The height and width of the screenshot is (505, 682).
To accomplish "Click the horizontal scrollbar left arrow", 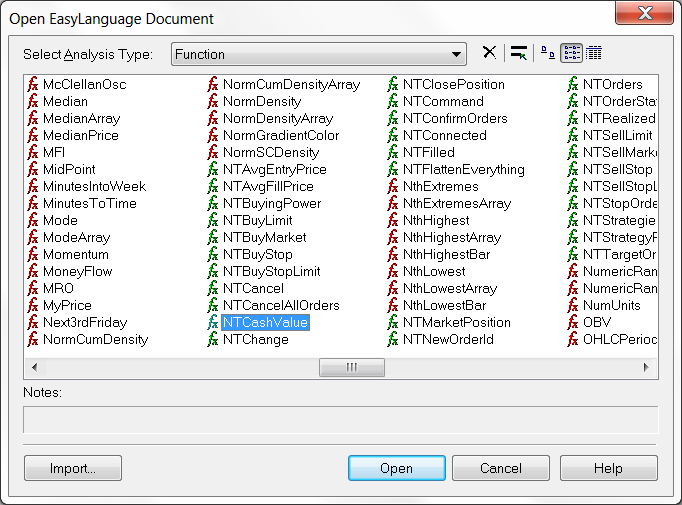I will pos(34,367).
